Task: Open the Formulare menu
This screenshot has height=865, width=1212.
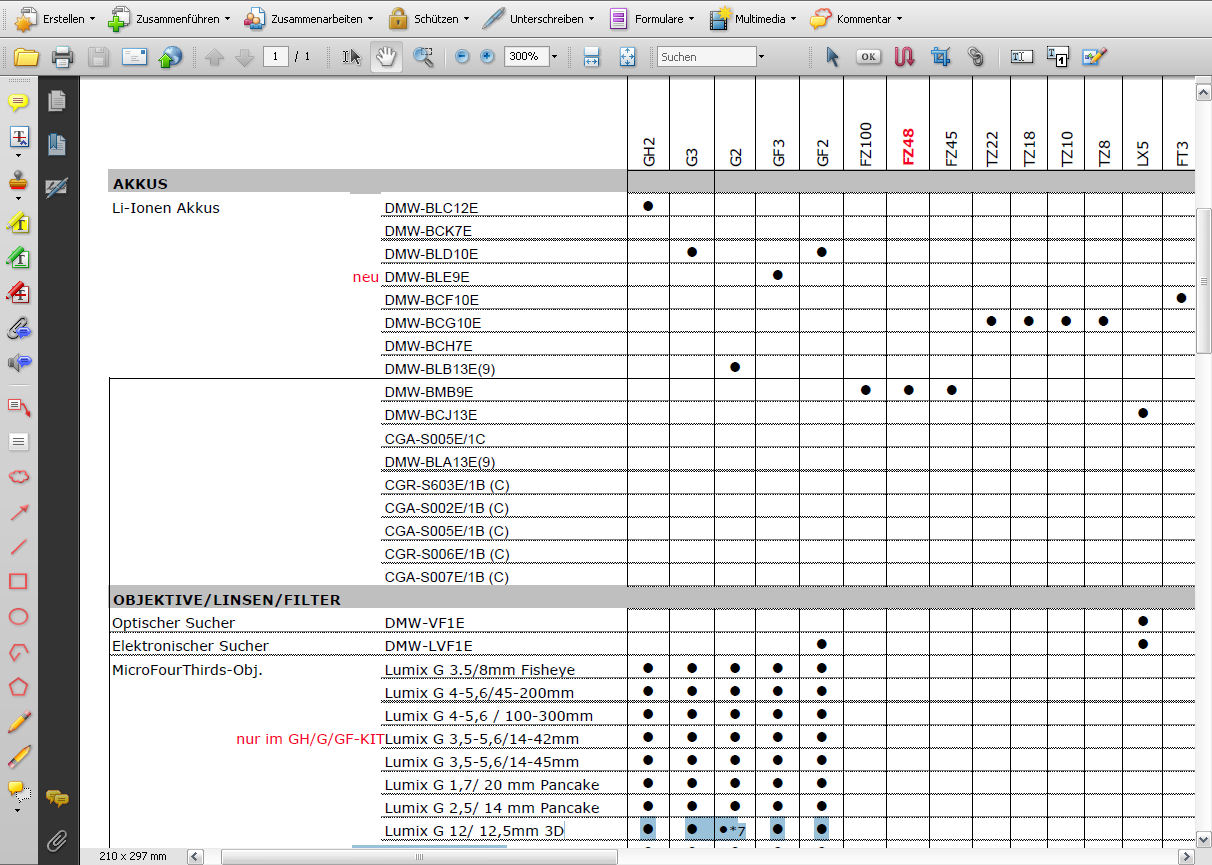Action: pos(652,18)
